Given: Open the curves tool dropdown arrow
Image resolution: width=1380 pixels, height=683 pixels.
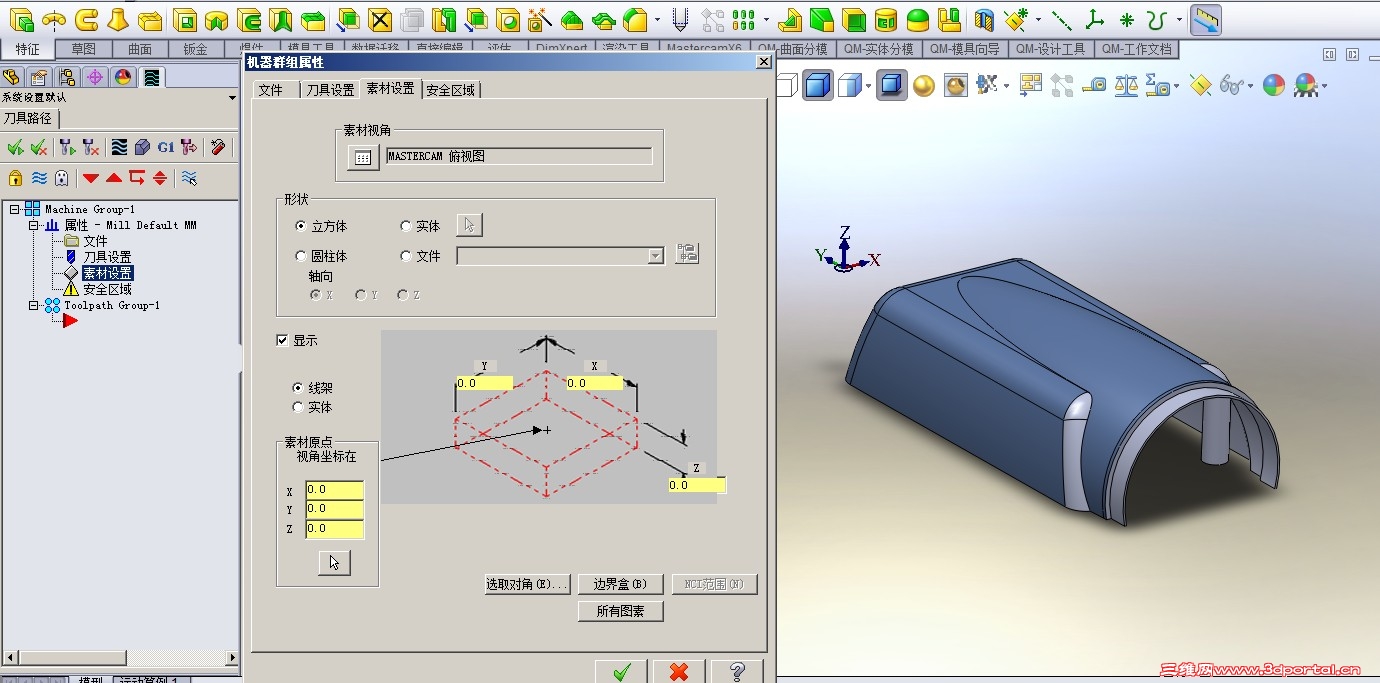Looking at the screenshot, I should [1180, 19].
